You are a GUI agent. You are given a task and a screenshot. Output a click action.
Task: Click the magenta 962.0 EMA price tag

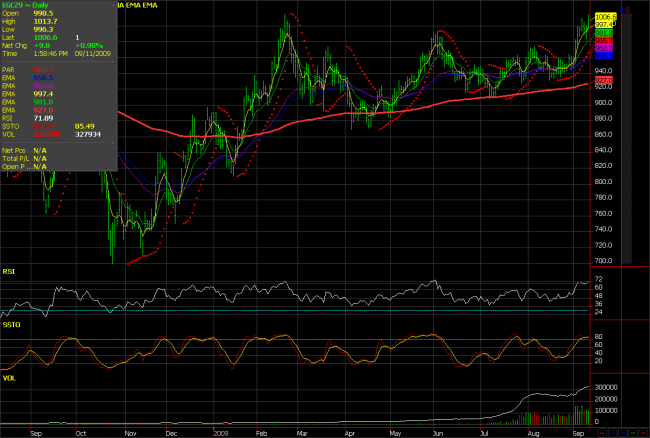coord(604,48)
